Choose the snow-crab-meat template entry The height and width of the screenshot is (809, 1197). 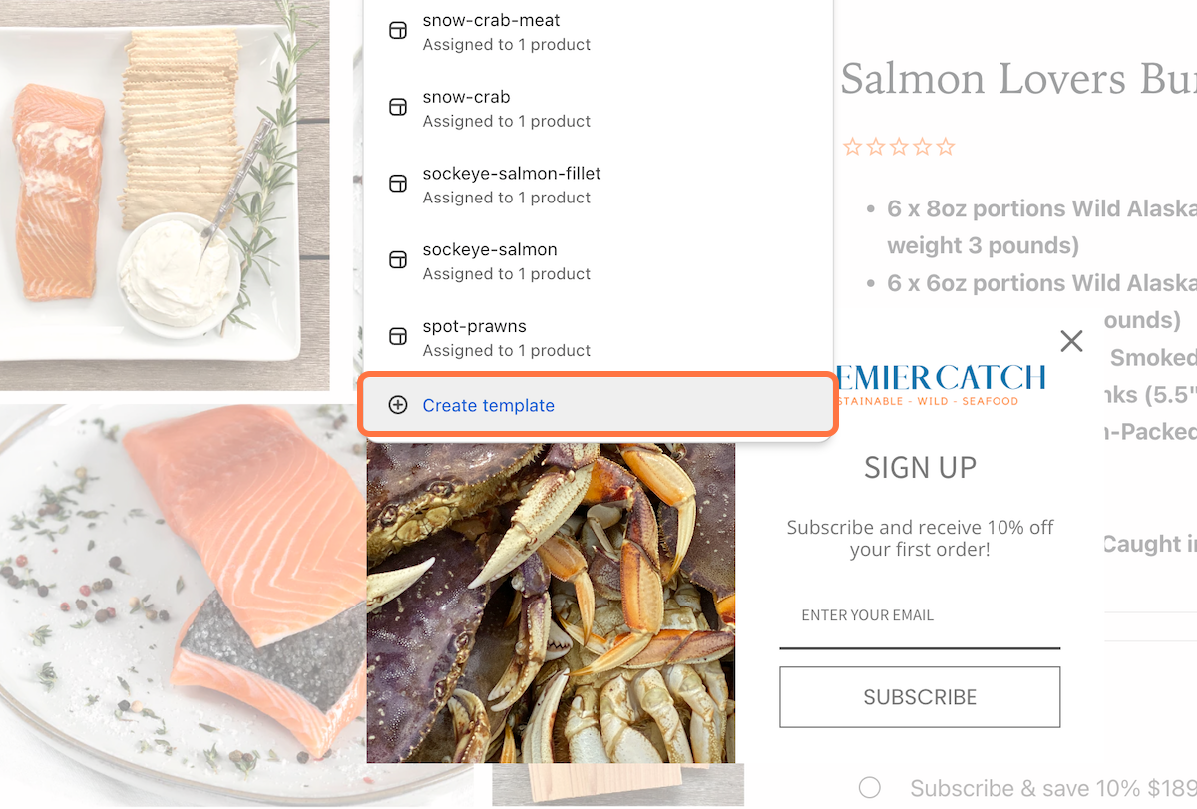click(x=598, y=32)
